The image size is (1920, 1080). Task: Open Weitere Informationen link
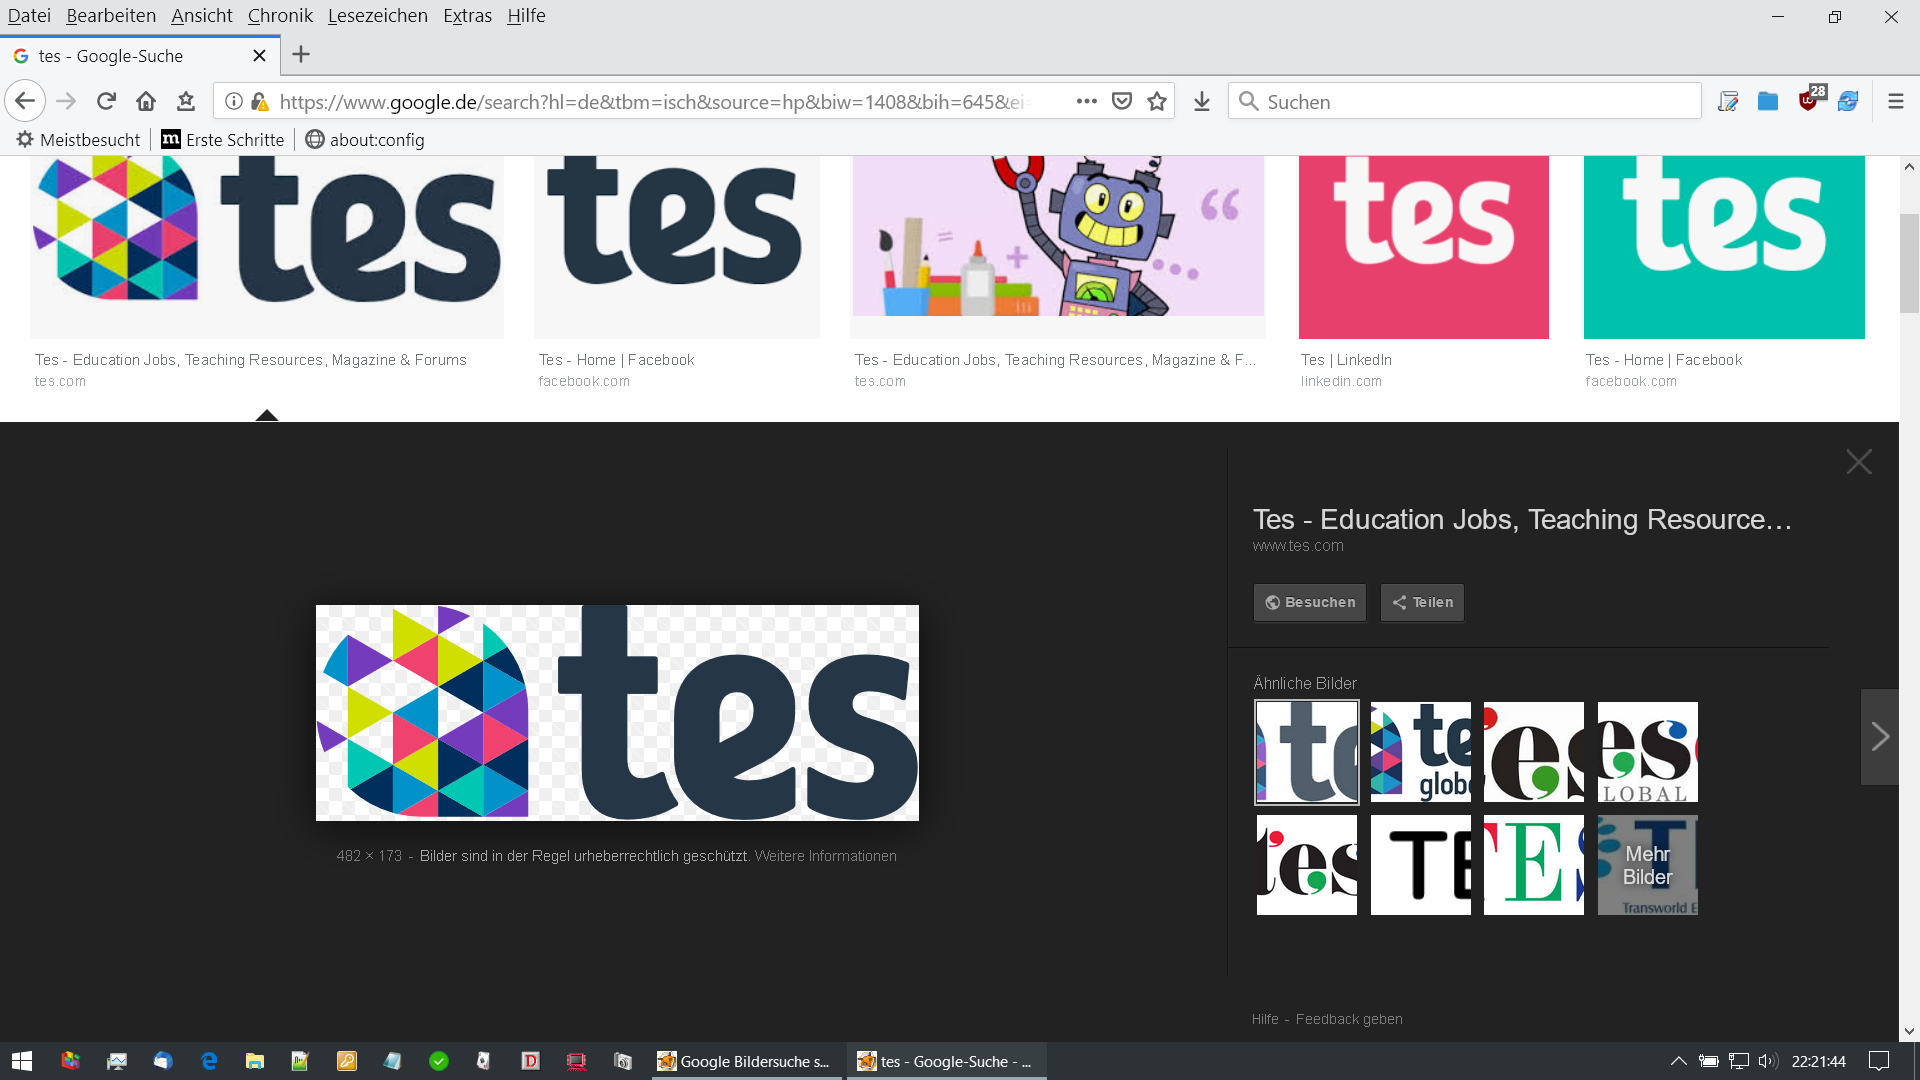(x=825, y=856)
